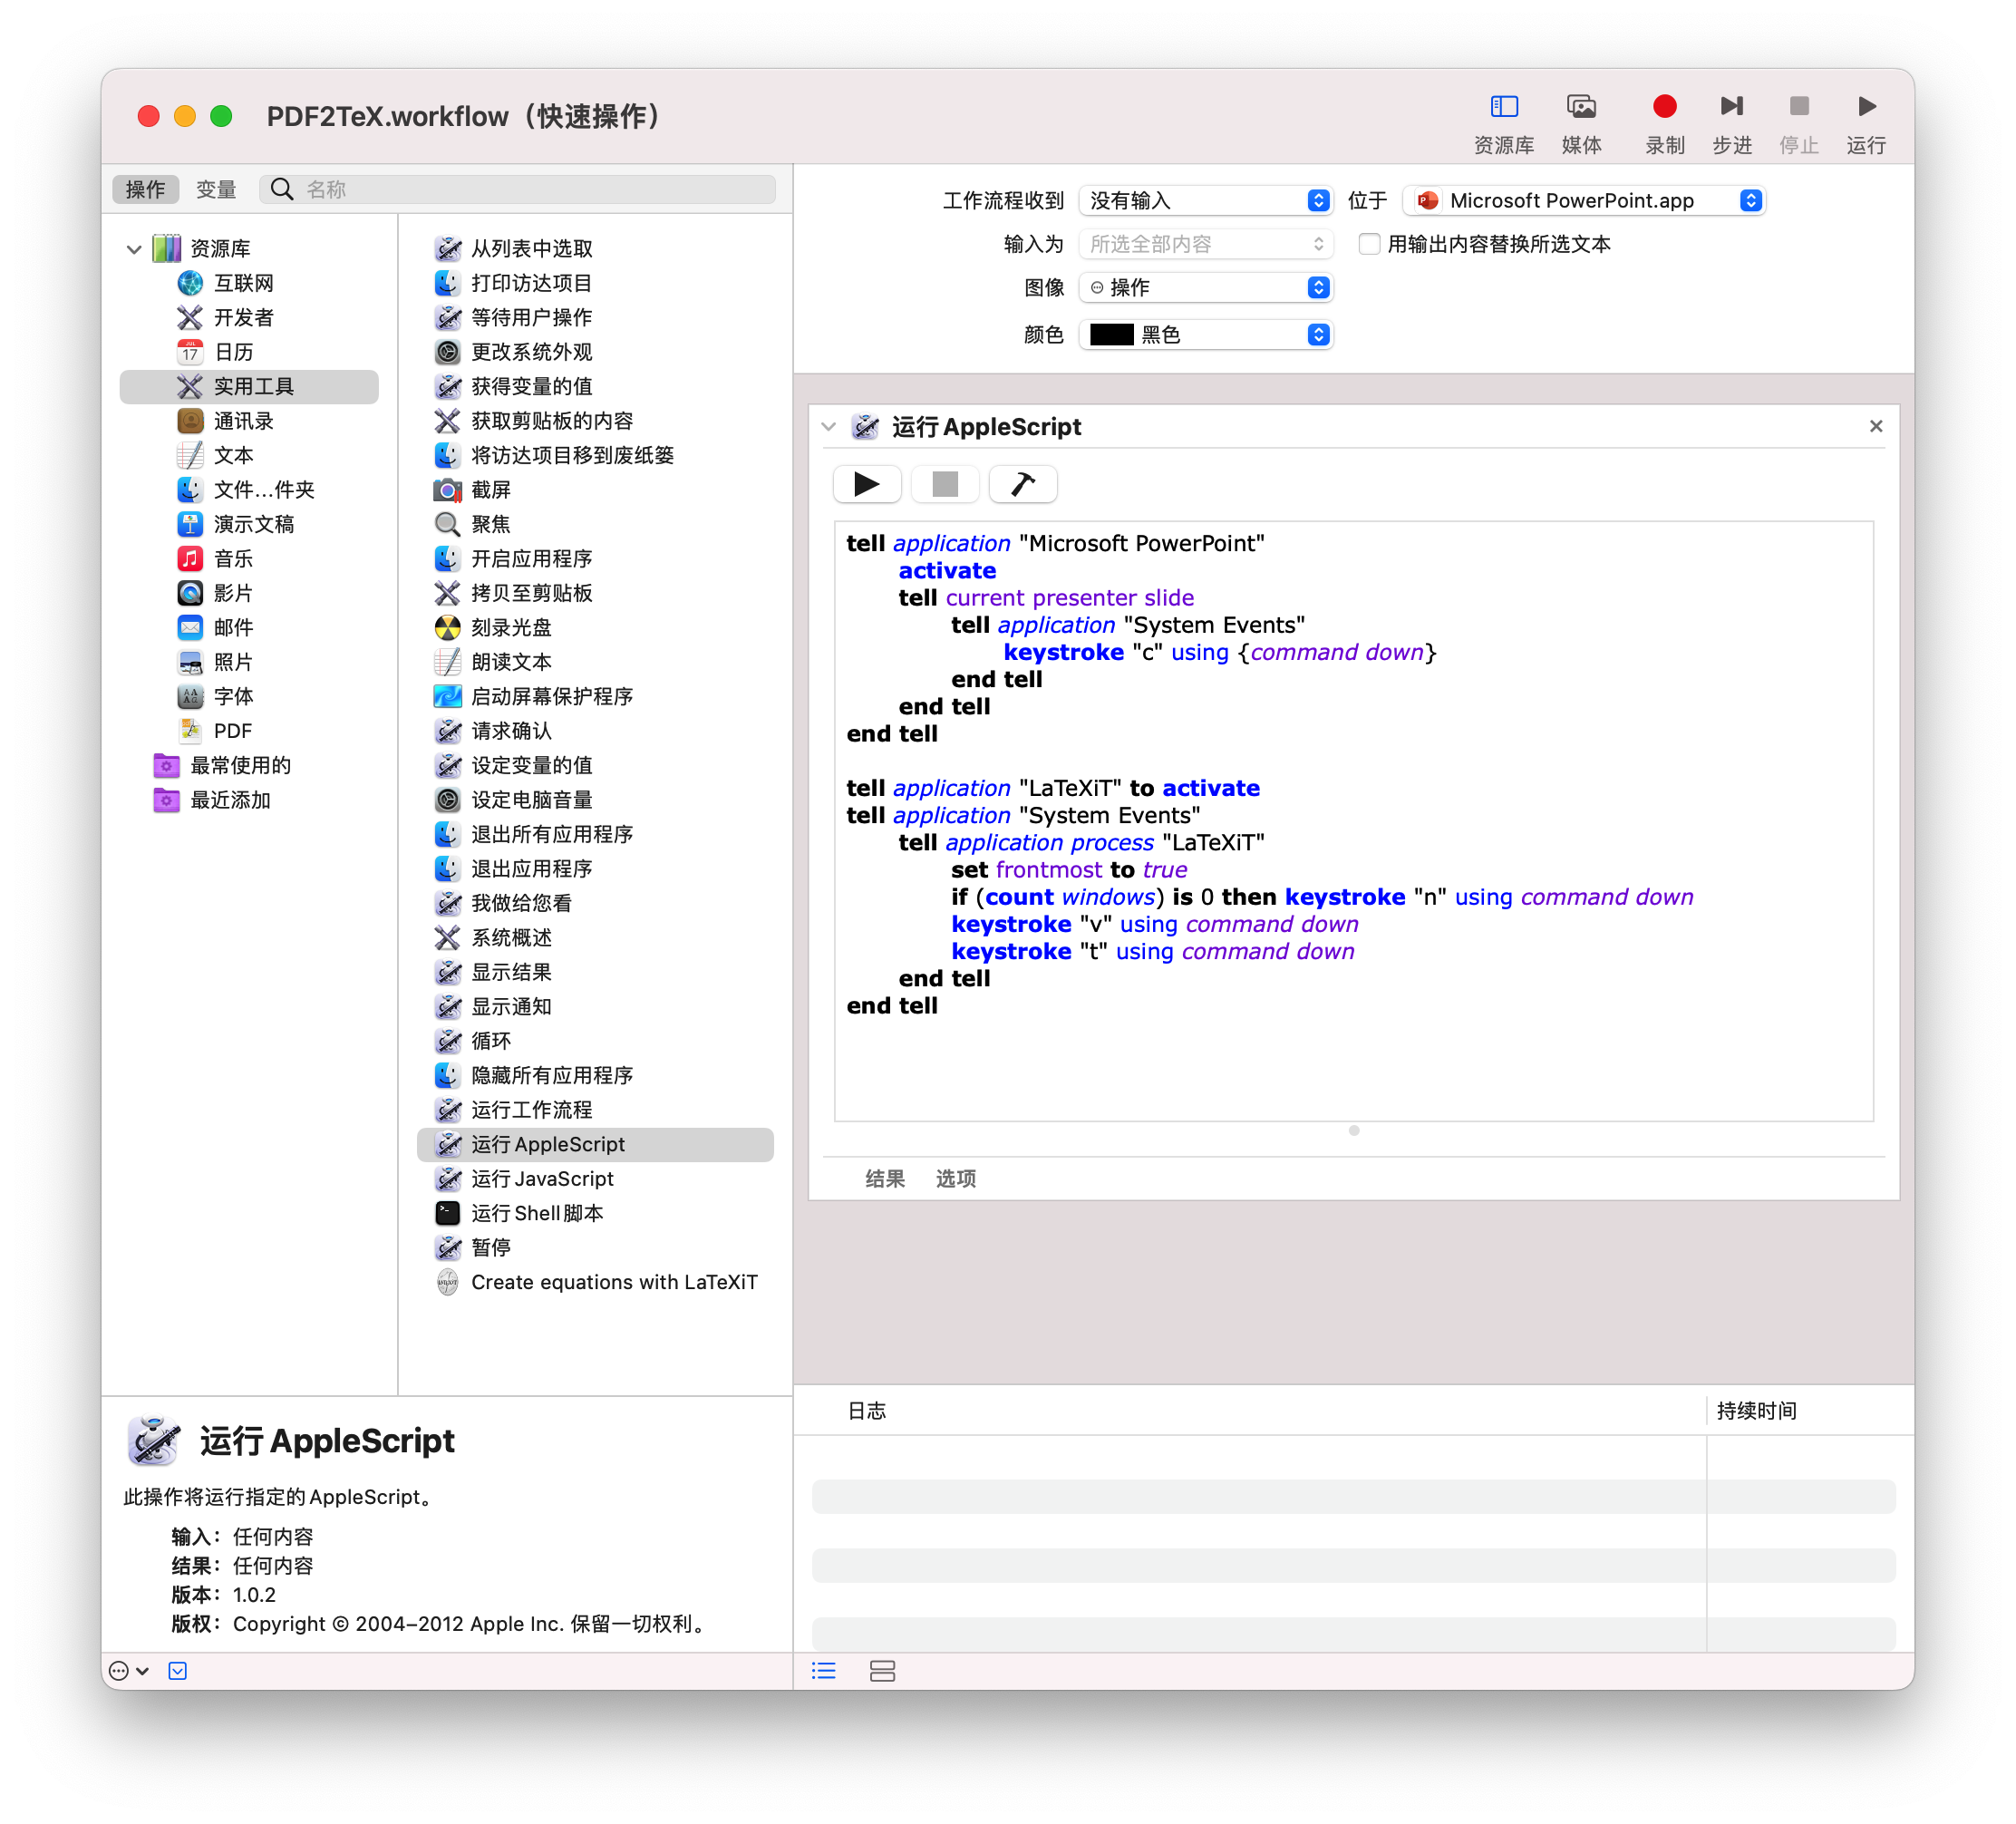Screen dimensions: 2016x1824
Task: Open the 最常使用的 smart folder
Action: pos(250,766)
